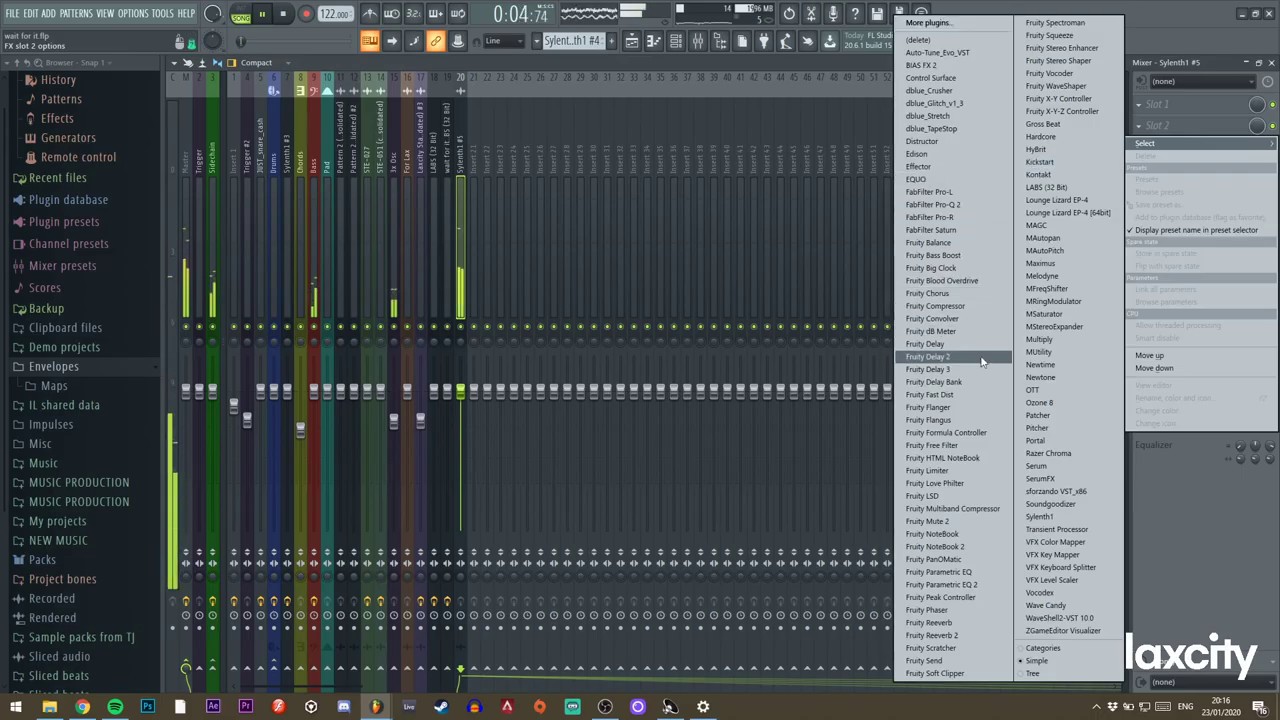Open the TOOLS menu
The image size is (1280, 720).
pos(163,14)
